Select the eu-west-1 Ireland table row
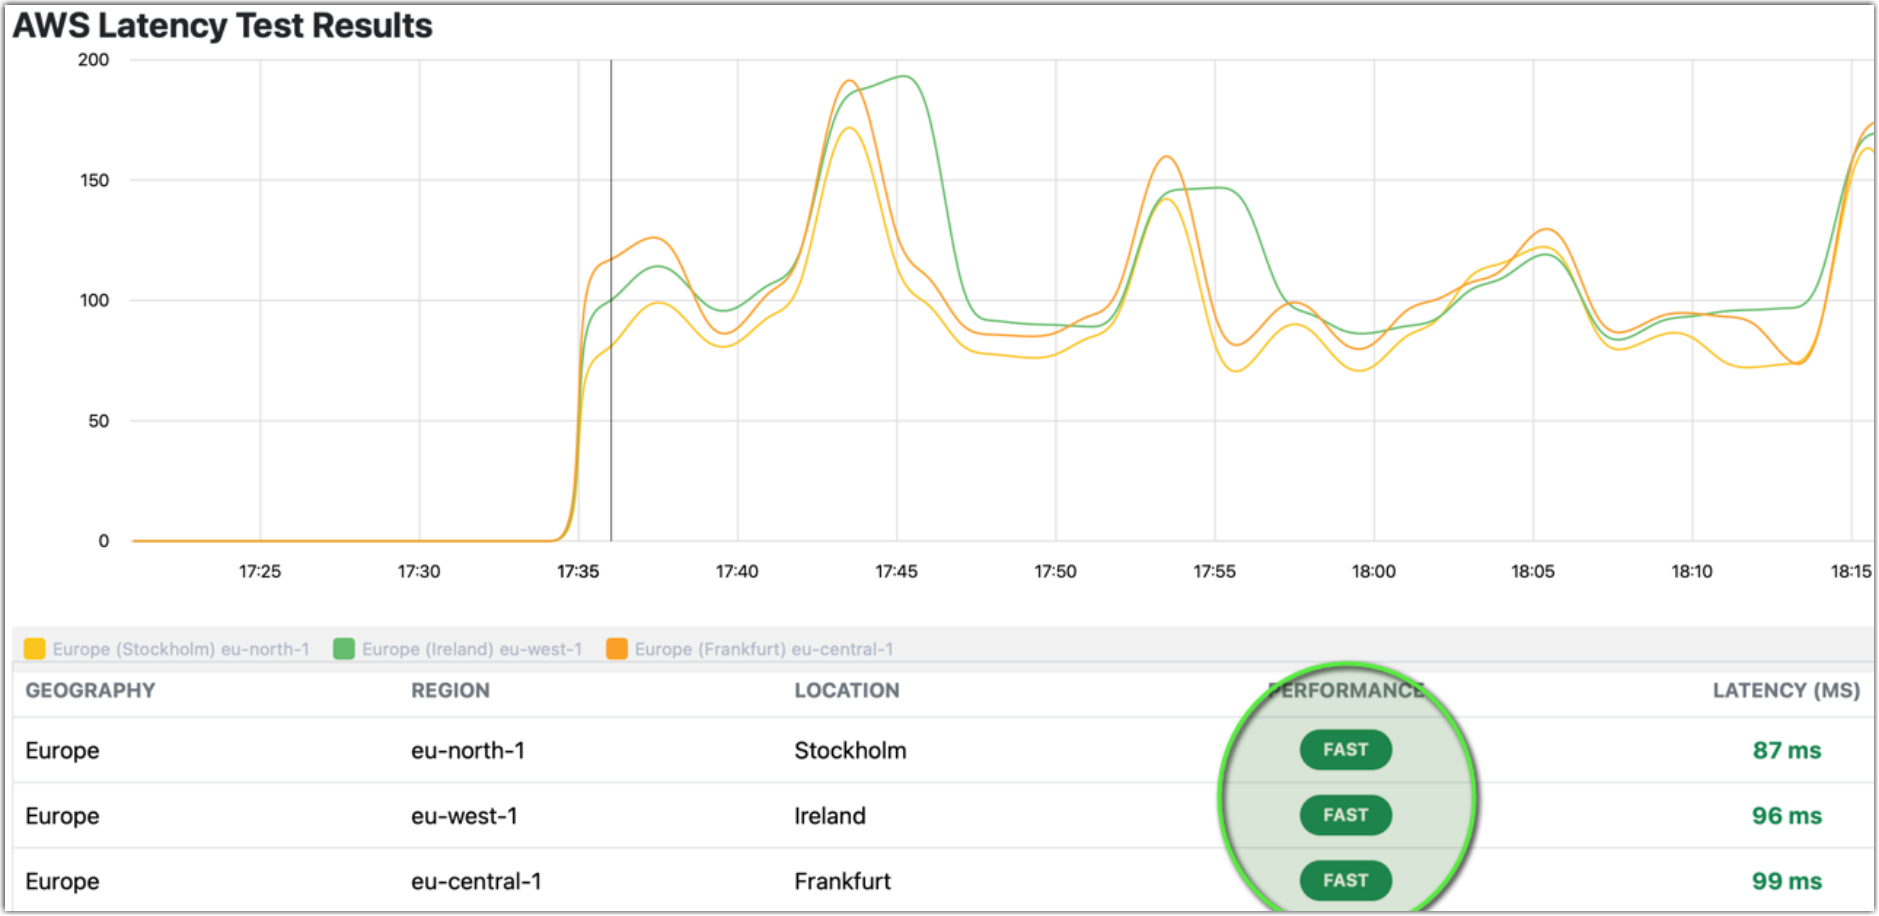The height and width of the screenshot is (916, 1879). (x=600, y=815)
